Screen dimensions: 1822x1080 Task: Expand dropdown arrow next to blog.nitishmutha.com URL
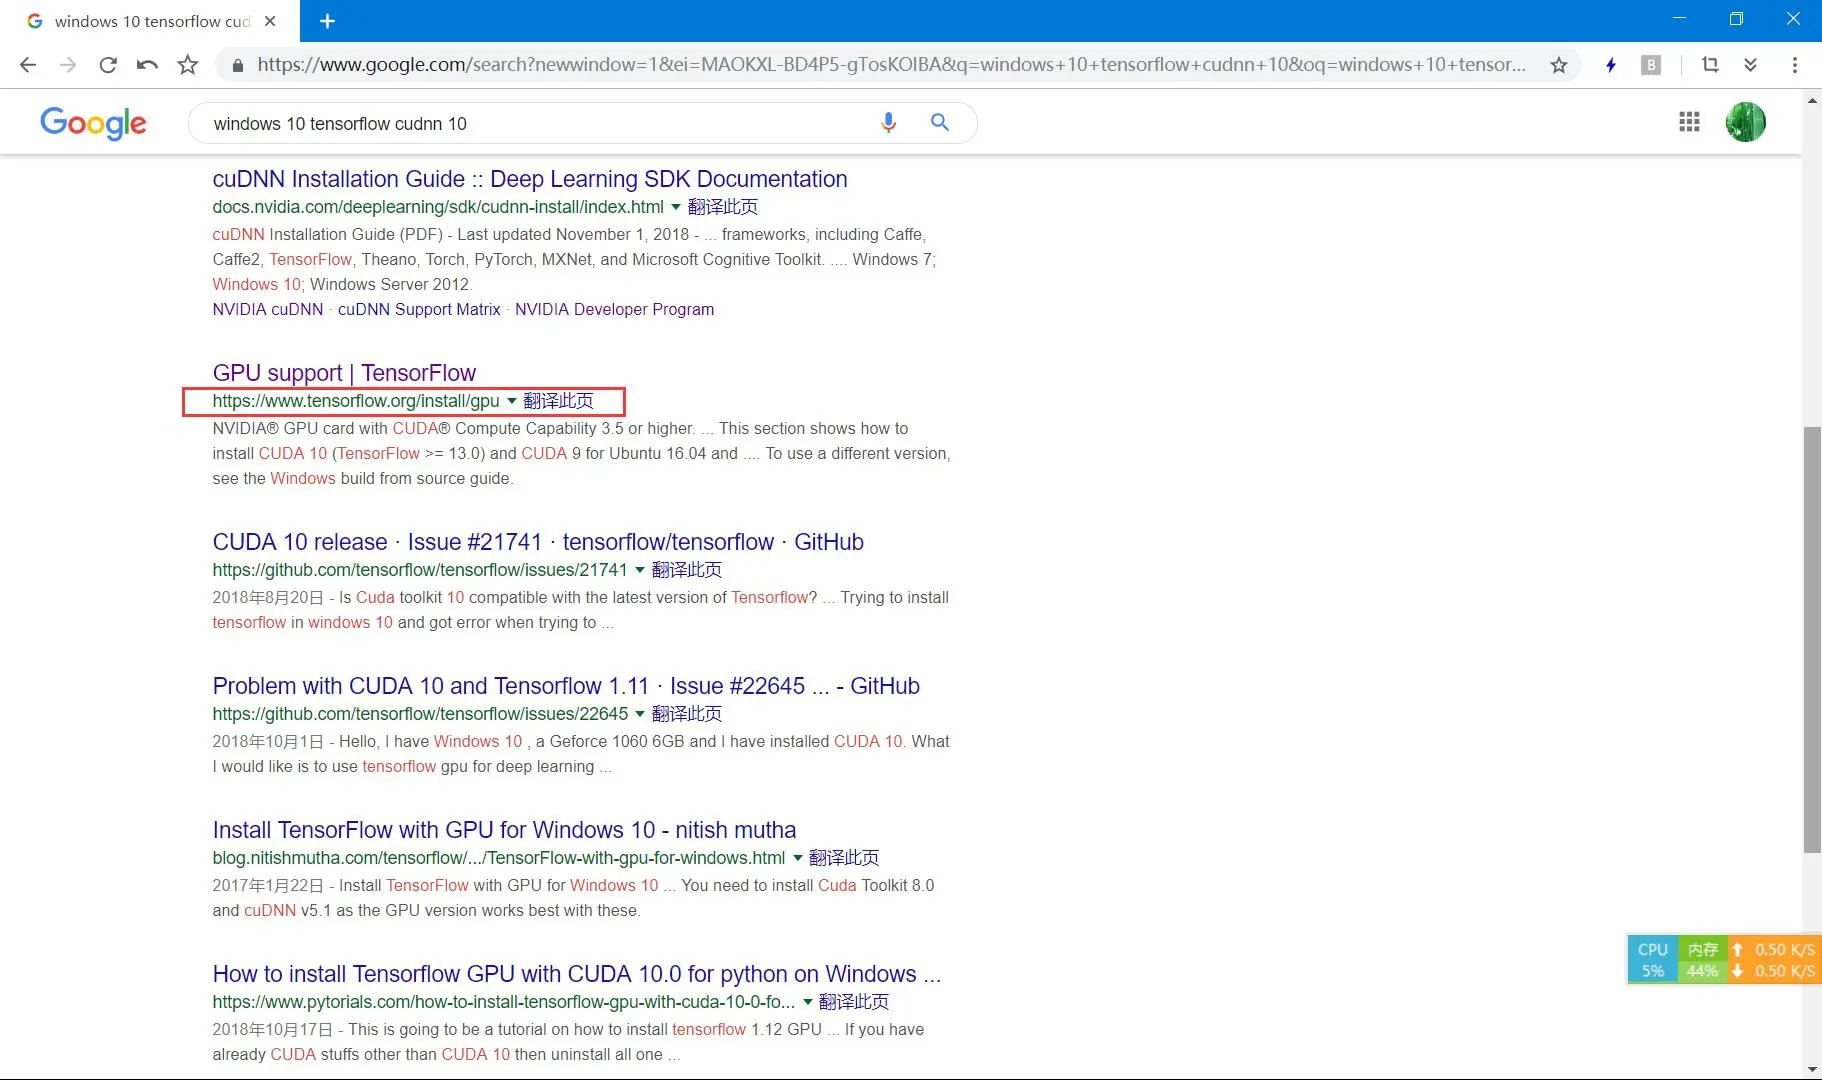click(797, 858)
